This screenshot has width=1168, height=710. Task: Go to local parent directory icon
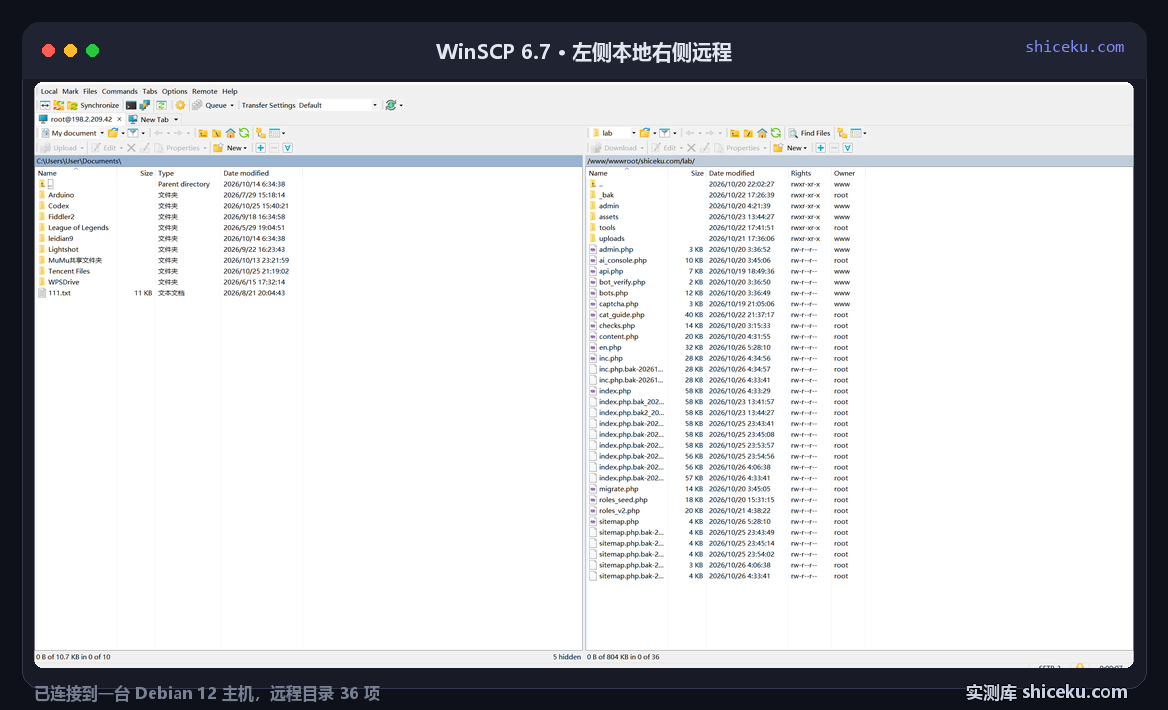point(203,133)
